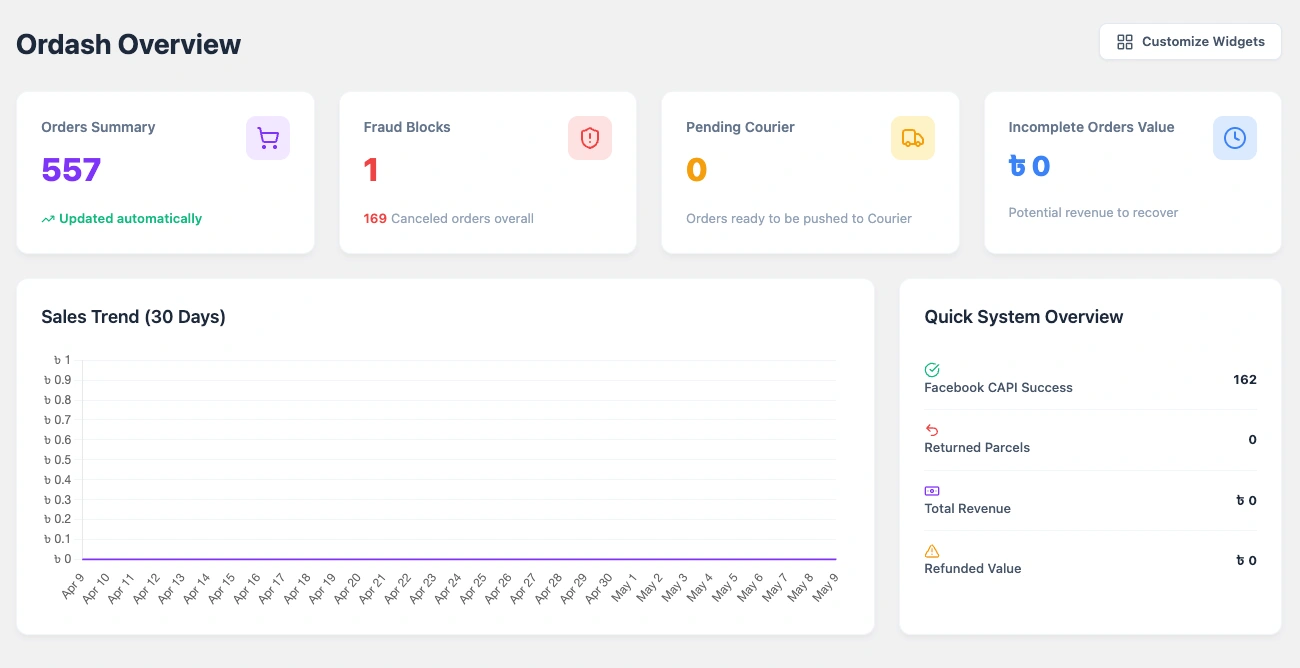Viewport: 1300px width, 668px height.
Task: Click the Facebook CAPI value 162
Action: 1245,380
